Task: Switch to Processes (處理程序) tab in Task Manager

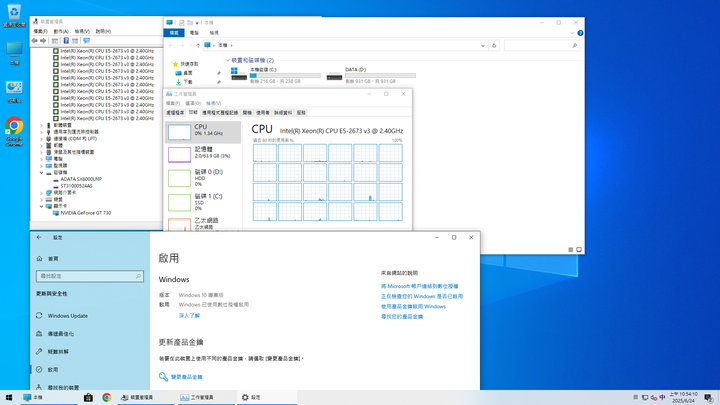Action: point(175,112)
